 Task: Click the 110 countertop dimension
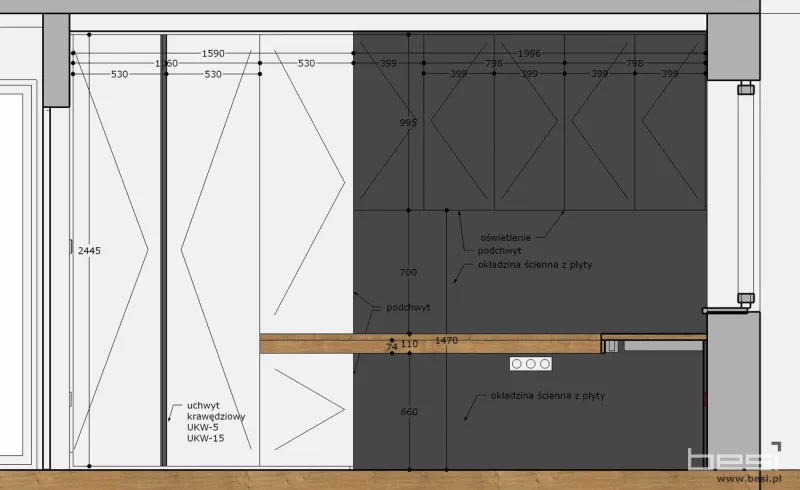(x=409, y=344)
